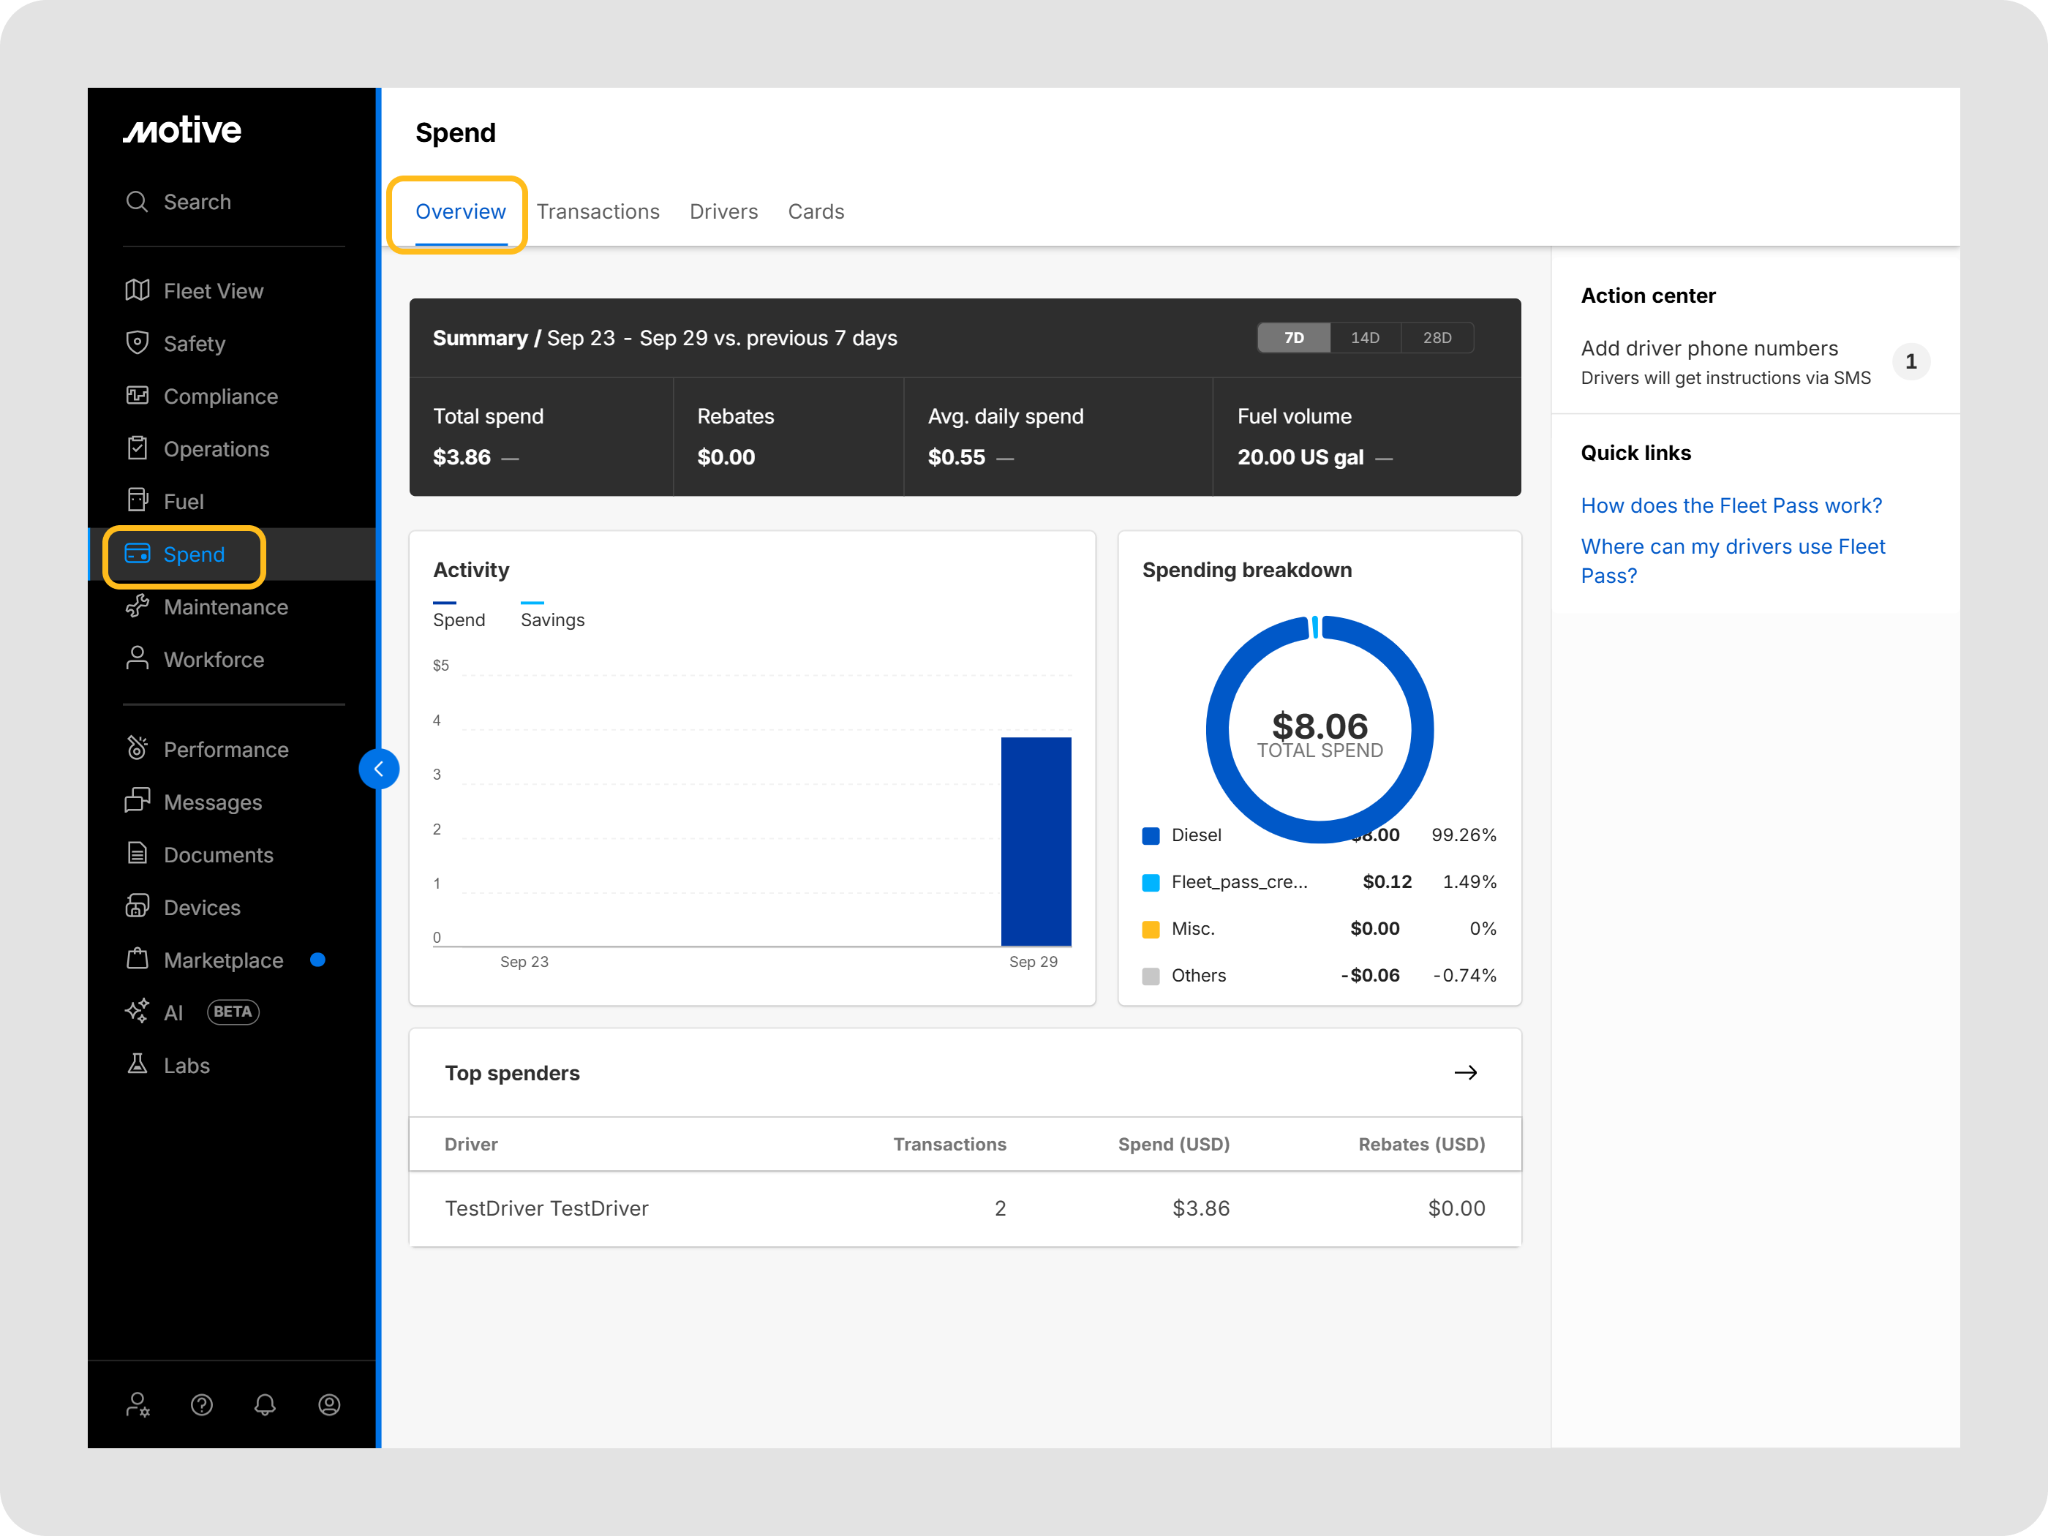Screen dimensions: 2048x1536
Task: Open help question mark icon
Action: point(202,1405)
